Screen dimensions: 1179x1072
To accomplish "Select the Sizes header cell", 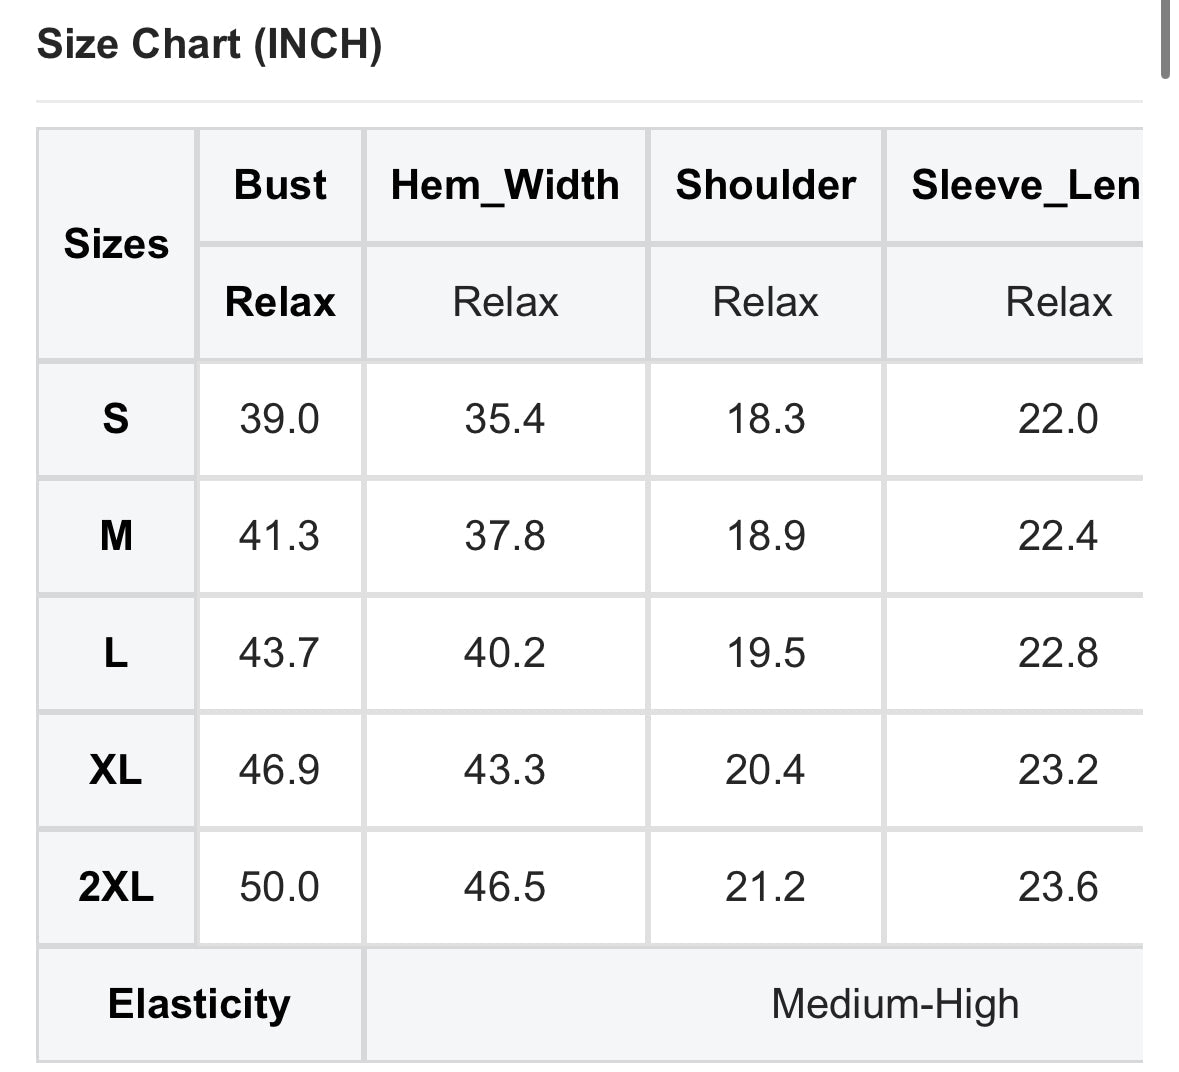I will coord(116,244).
